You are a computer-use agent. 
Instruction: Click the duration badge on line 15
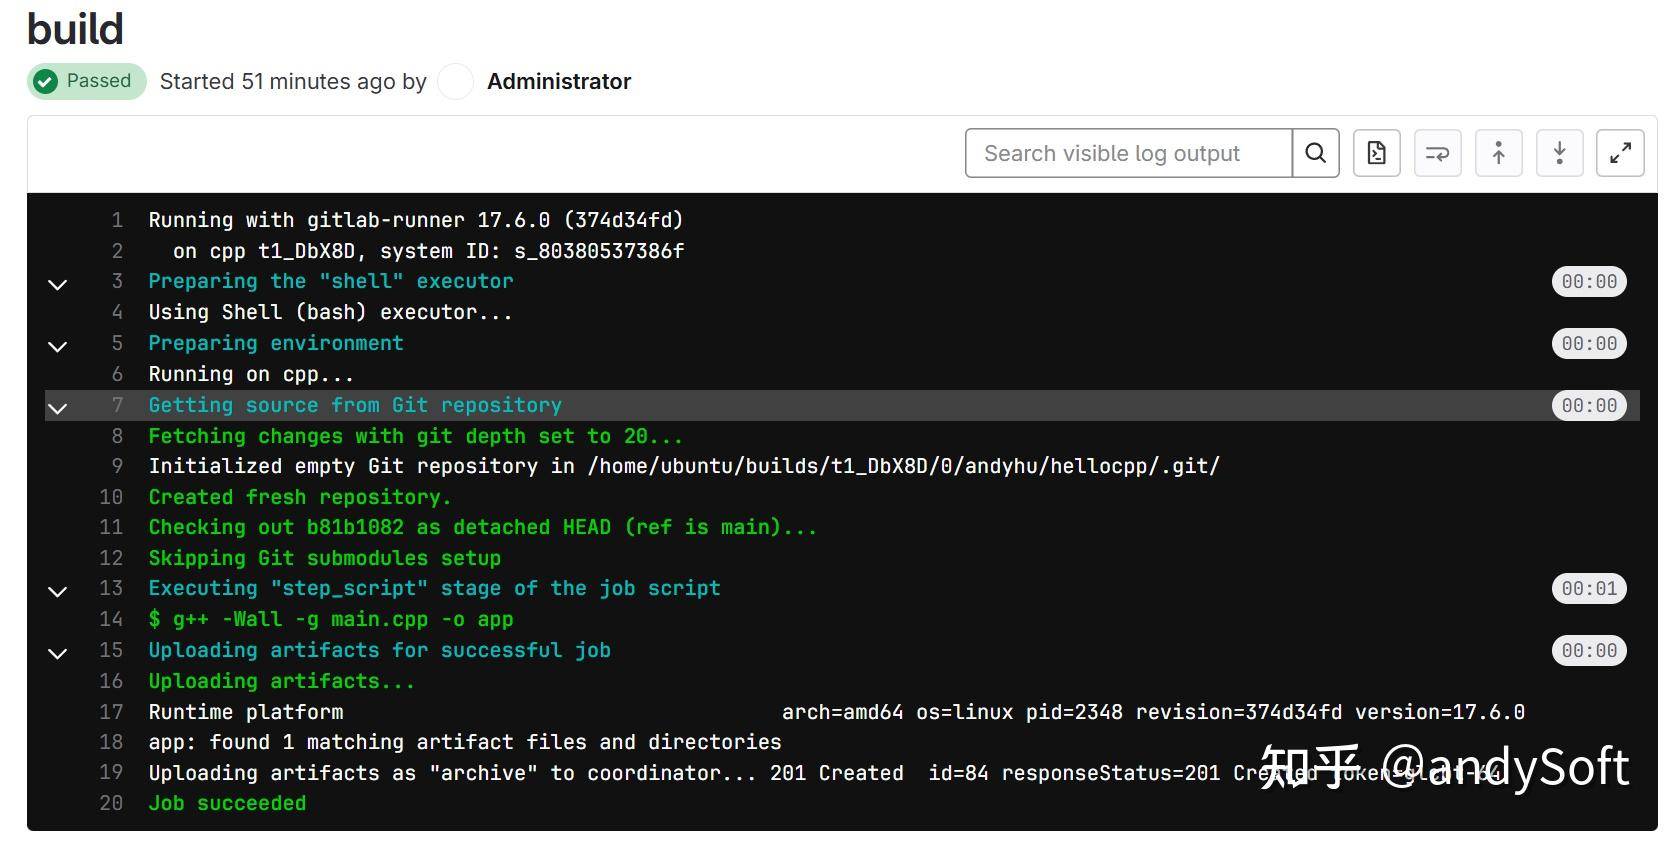1589,650
